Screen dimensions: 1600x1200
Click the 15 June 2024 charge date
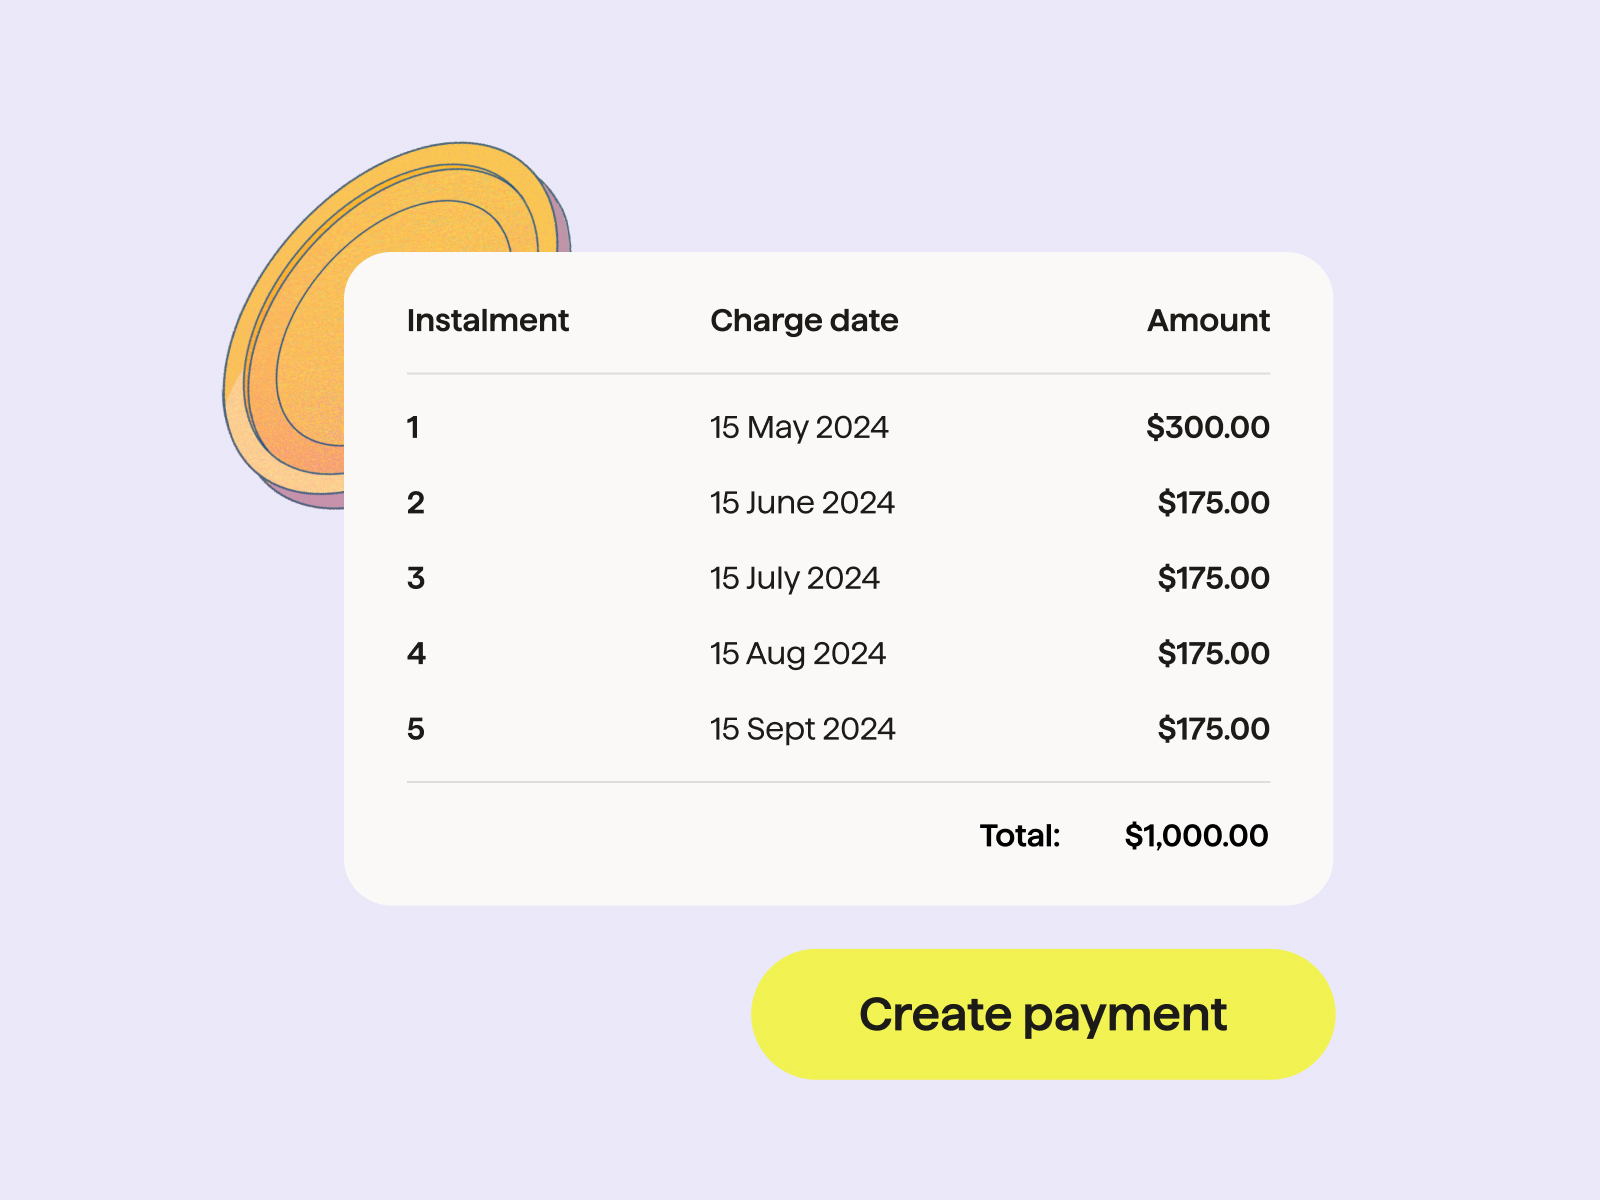pyautogui.click(x=802, y=502)
